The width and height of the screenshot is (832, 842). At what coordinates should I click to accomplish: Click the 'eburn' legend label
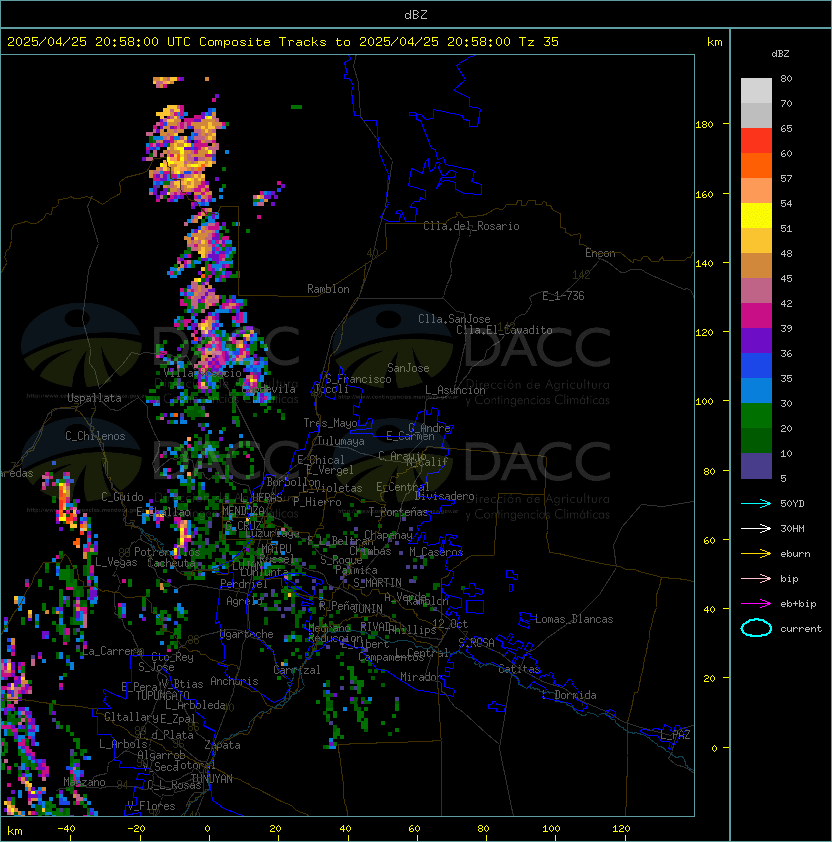(x=795, y=554)
